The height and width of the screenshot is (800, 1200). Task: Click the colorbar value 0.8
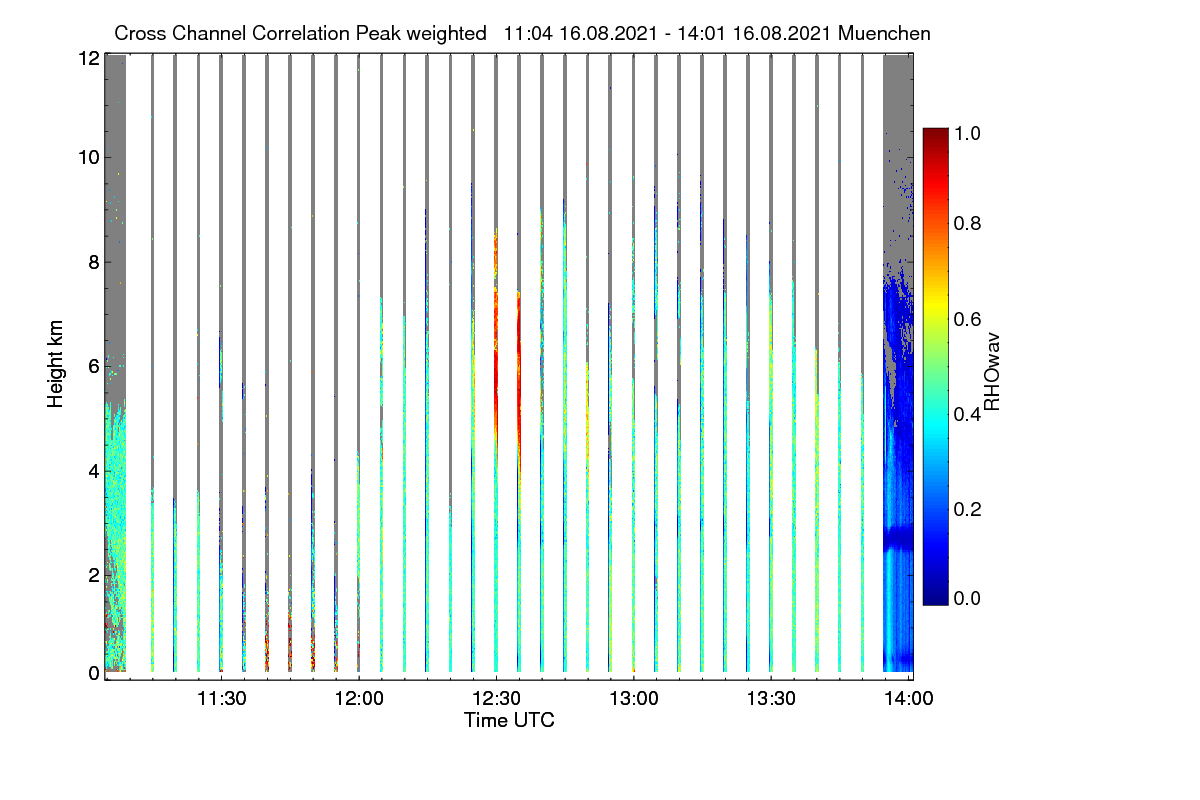[967, 224]
